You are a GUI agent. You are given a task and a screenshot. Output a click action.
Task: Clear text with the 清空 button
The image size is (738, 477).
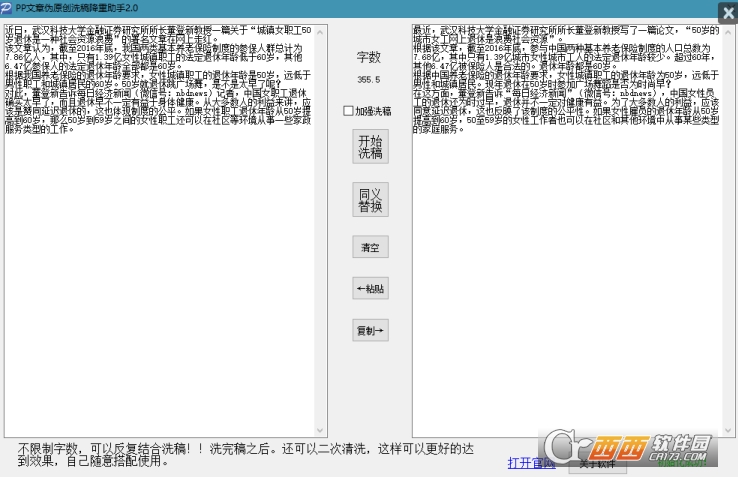(x=370, y=247)
